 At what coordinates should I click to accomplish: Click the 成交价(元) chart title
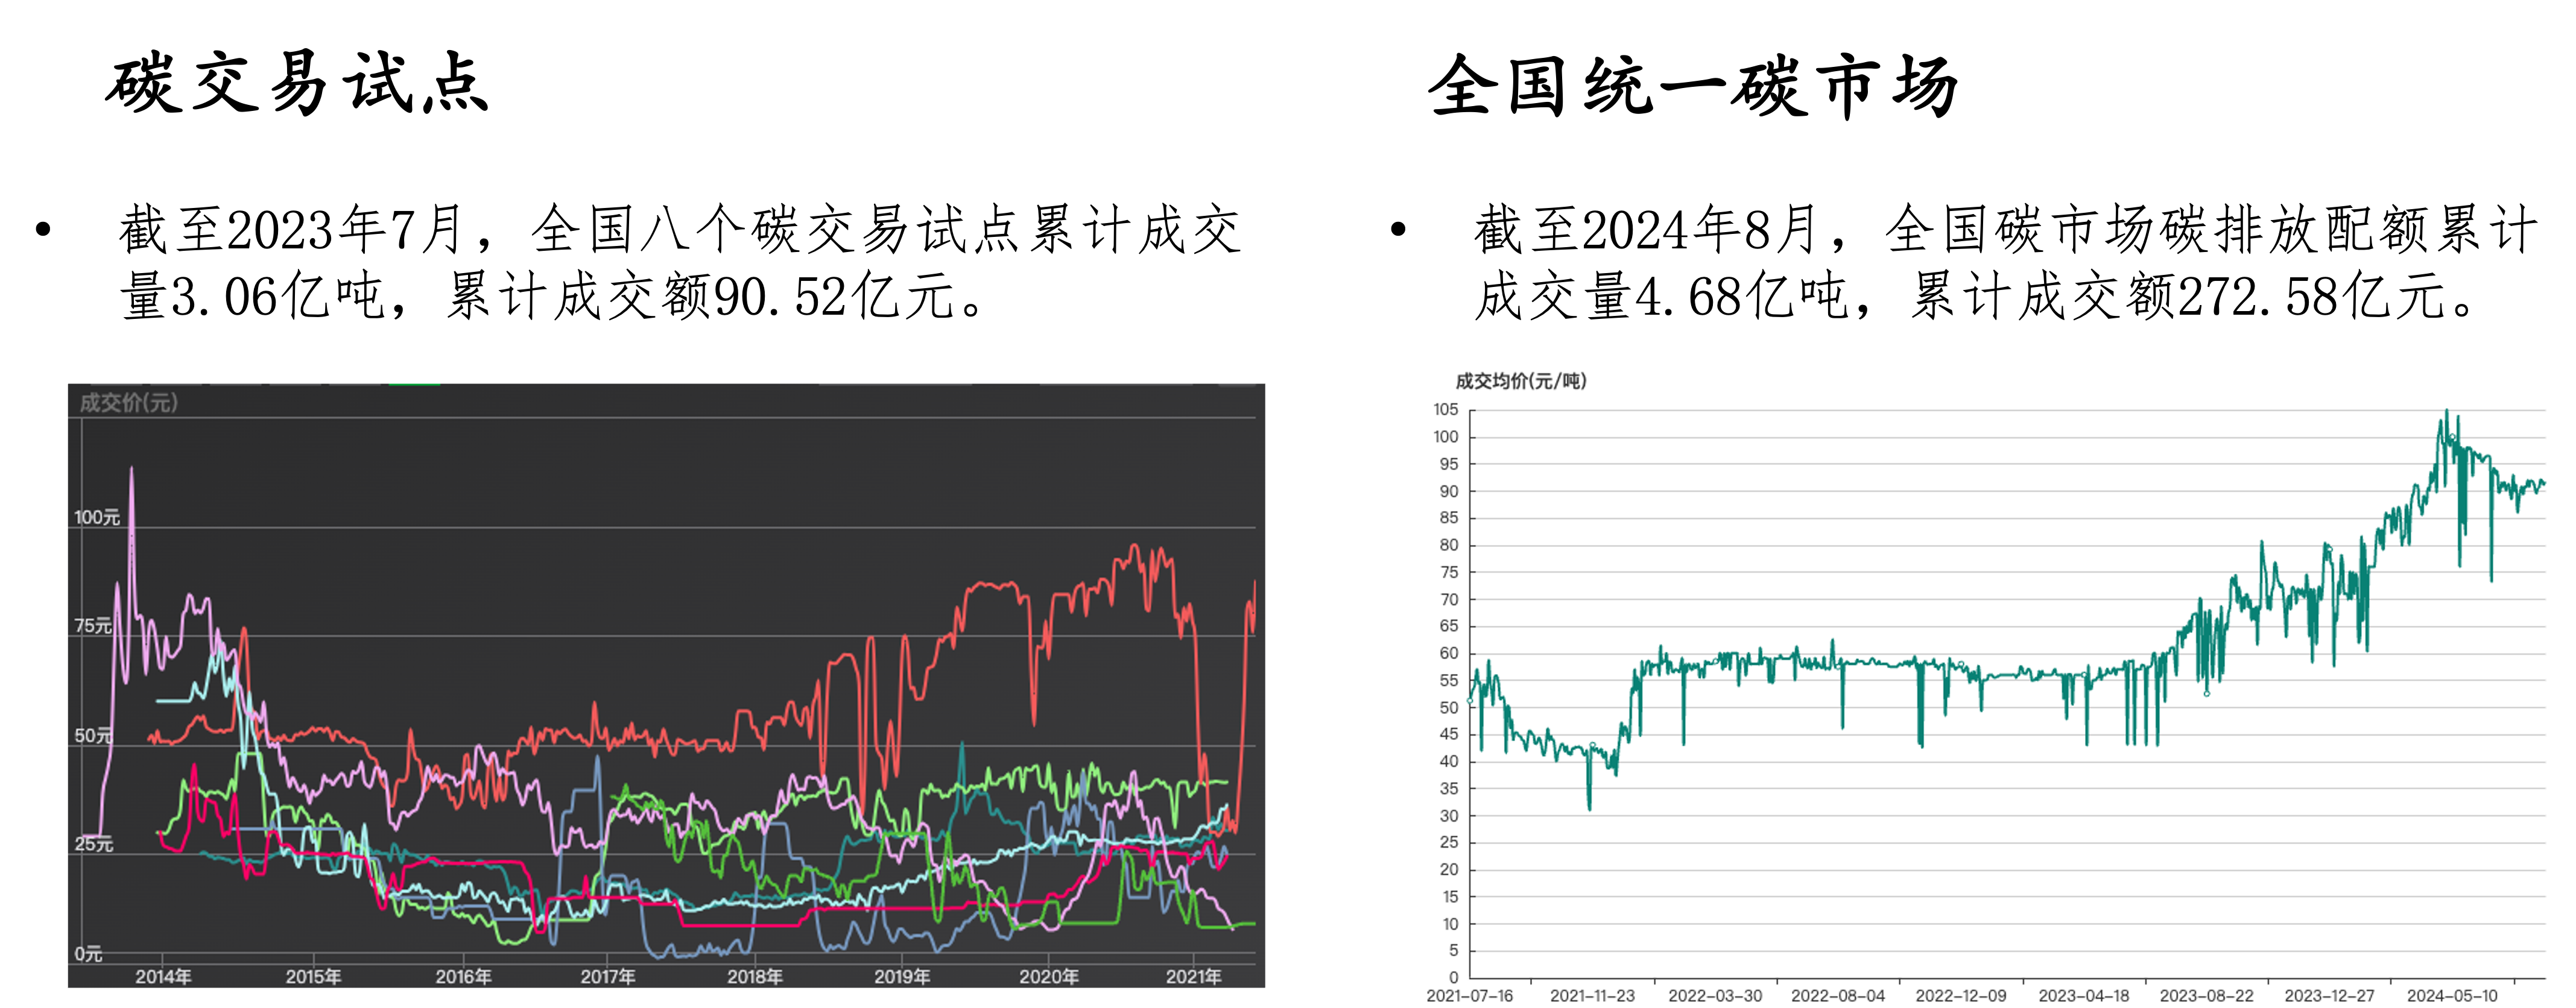tap(129, 402)
